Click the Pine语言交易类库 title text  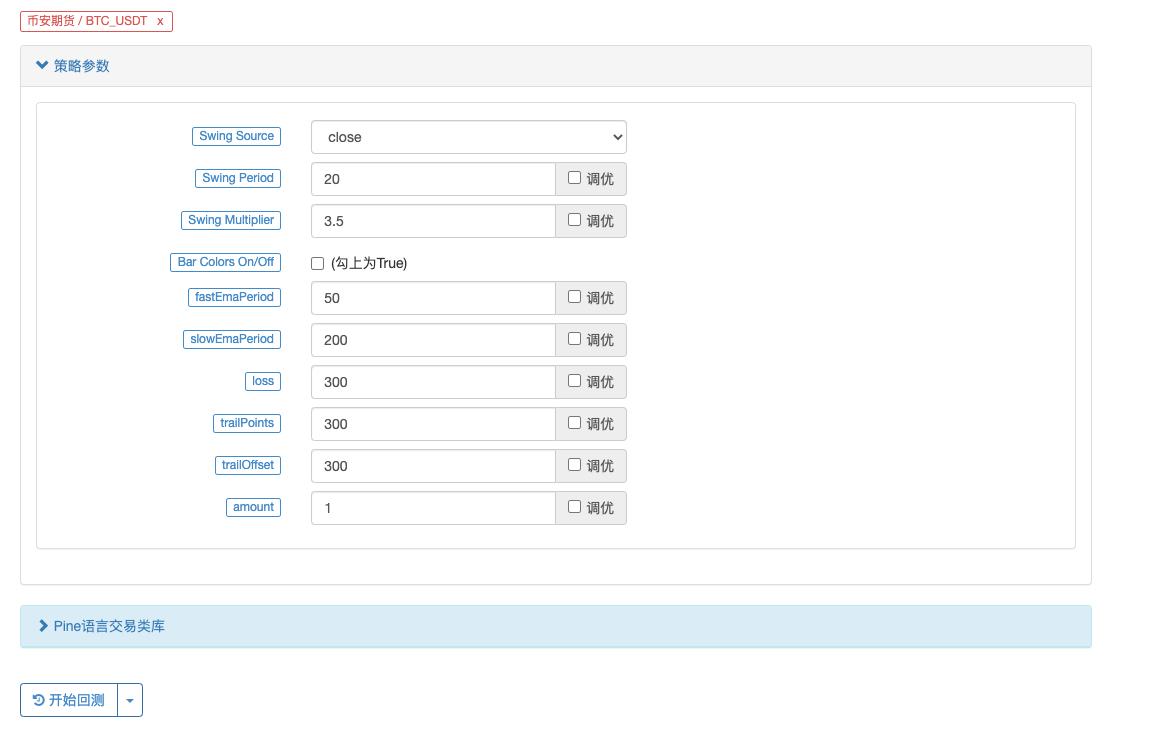pos(109,626)
